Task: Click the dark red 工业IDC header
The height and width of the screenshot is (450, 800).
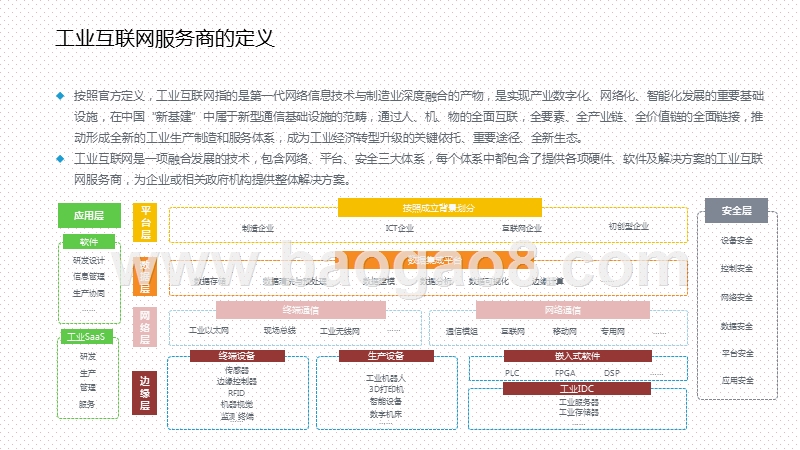Action: click(577, 389)
